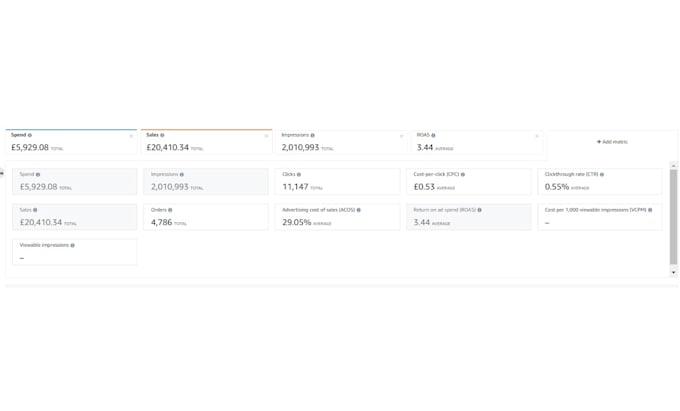Choose the Cost-per-click £0.53 tile
This screenshot has height=411, width=680.
pos(469,181)
